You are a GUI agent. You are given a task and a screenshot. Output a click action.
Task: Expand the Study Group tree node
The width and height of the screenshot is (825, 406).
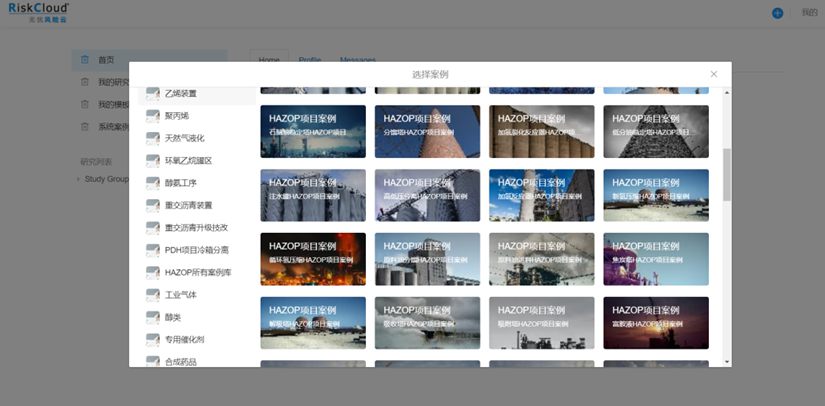point(78,180)
